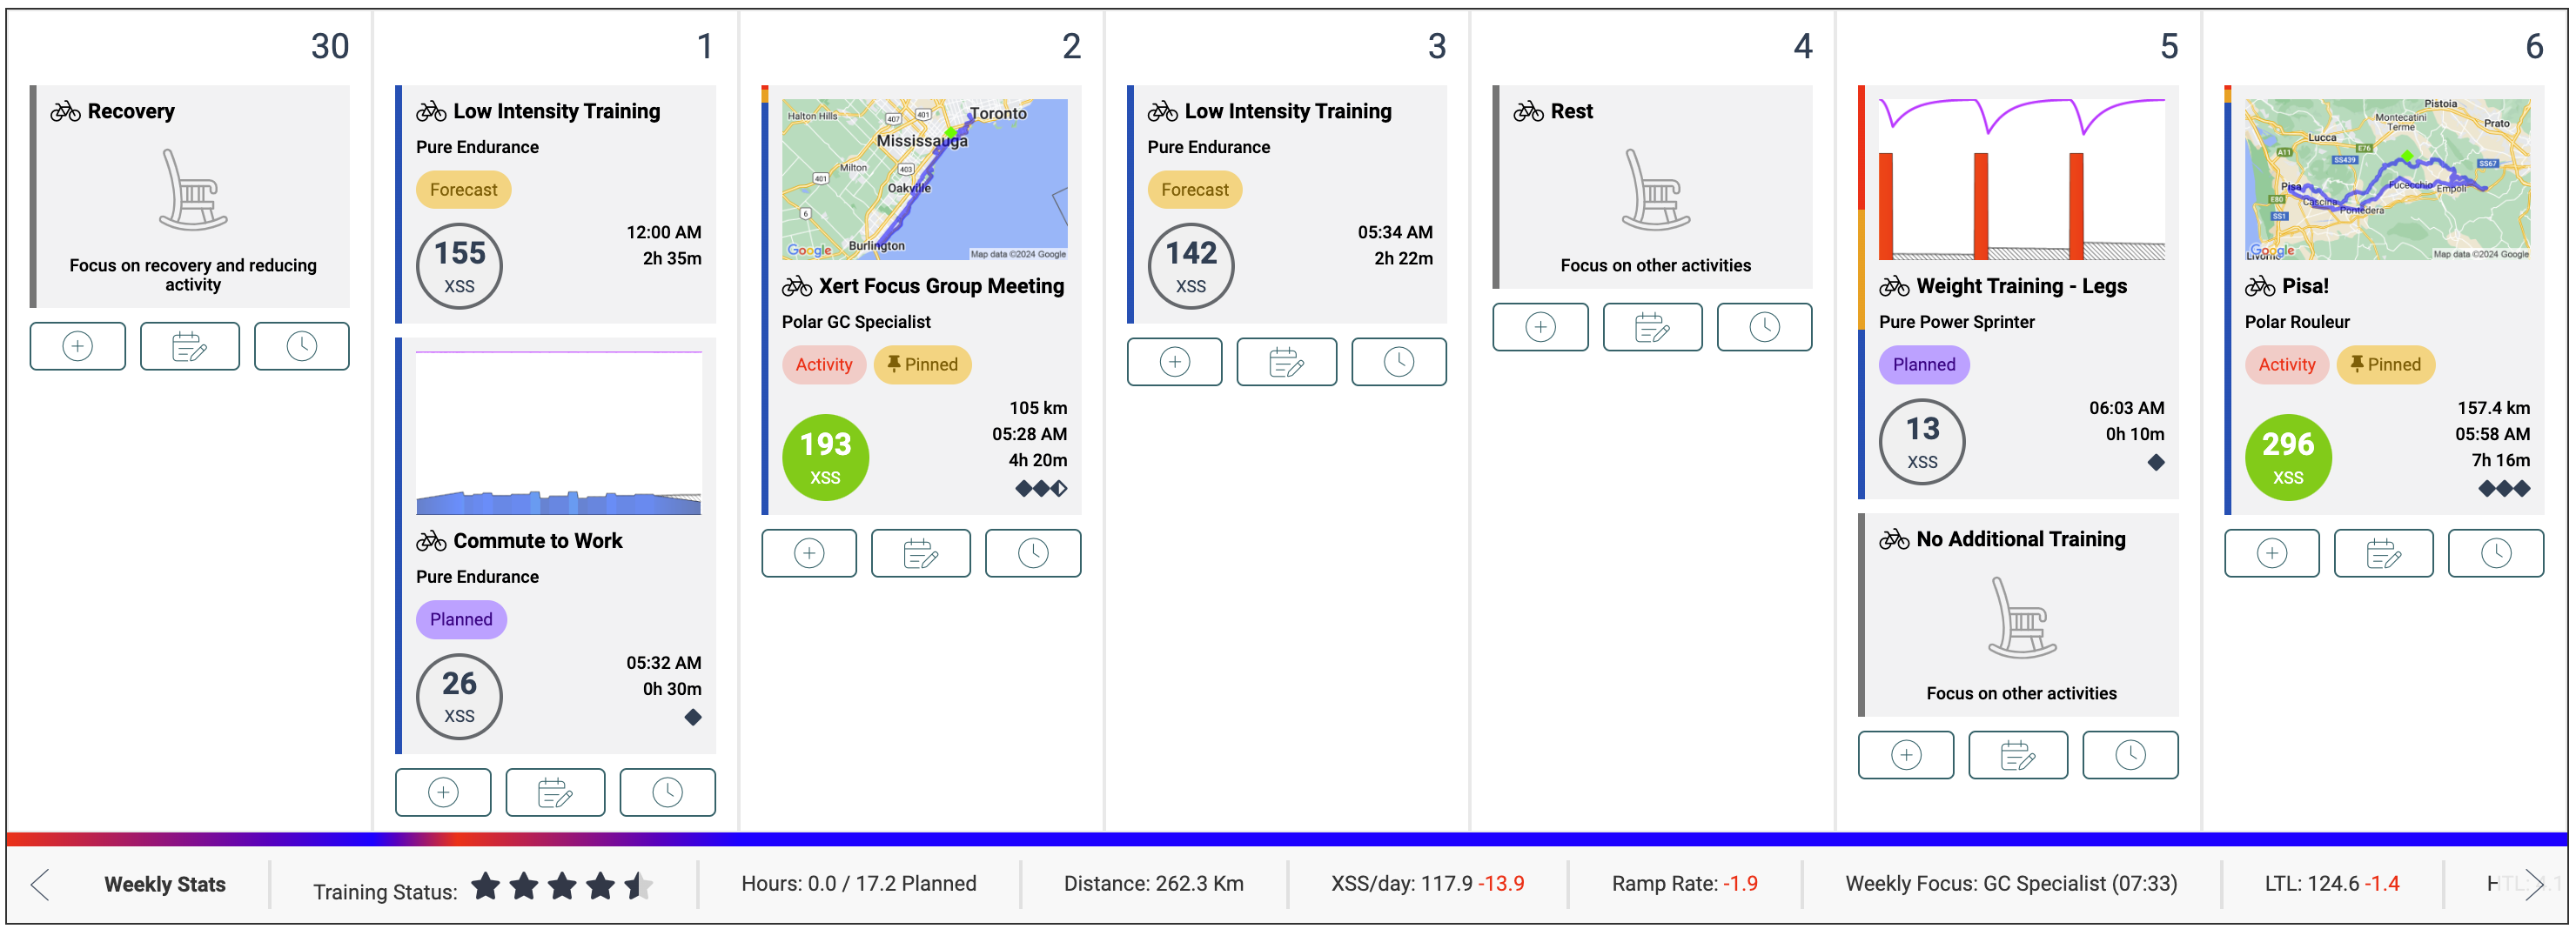This screenshot has width=2576, height=929.
Task: Click the rocking chair icon on Rest card
Action: point(1655,190)
